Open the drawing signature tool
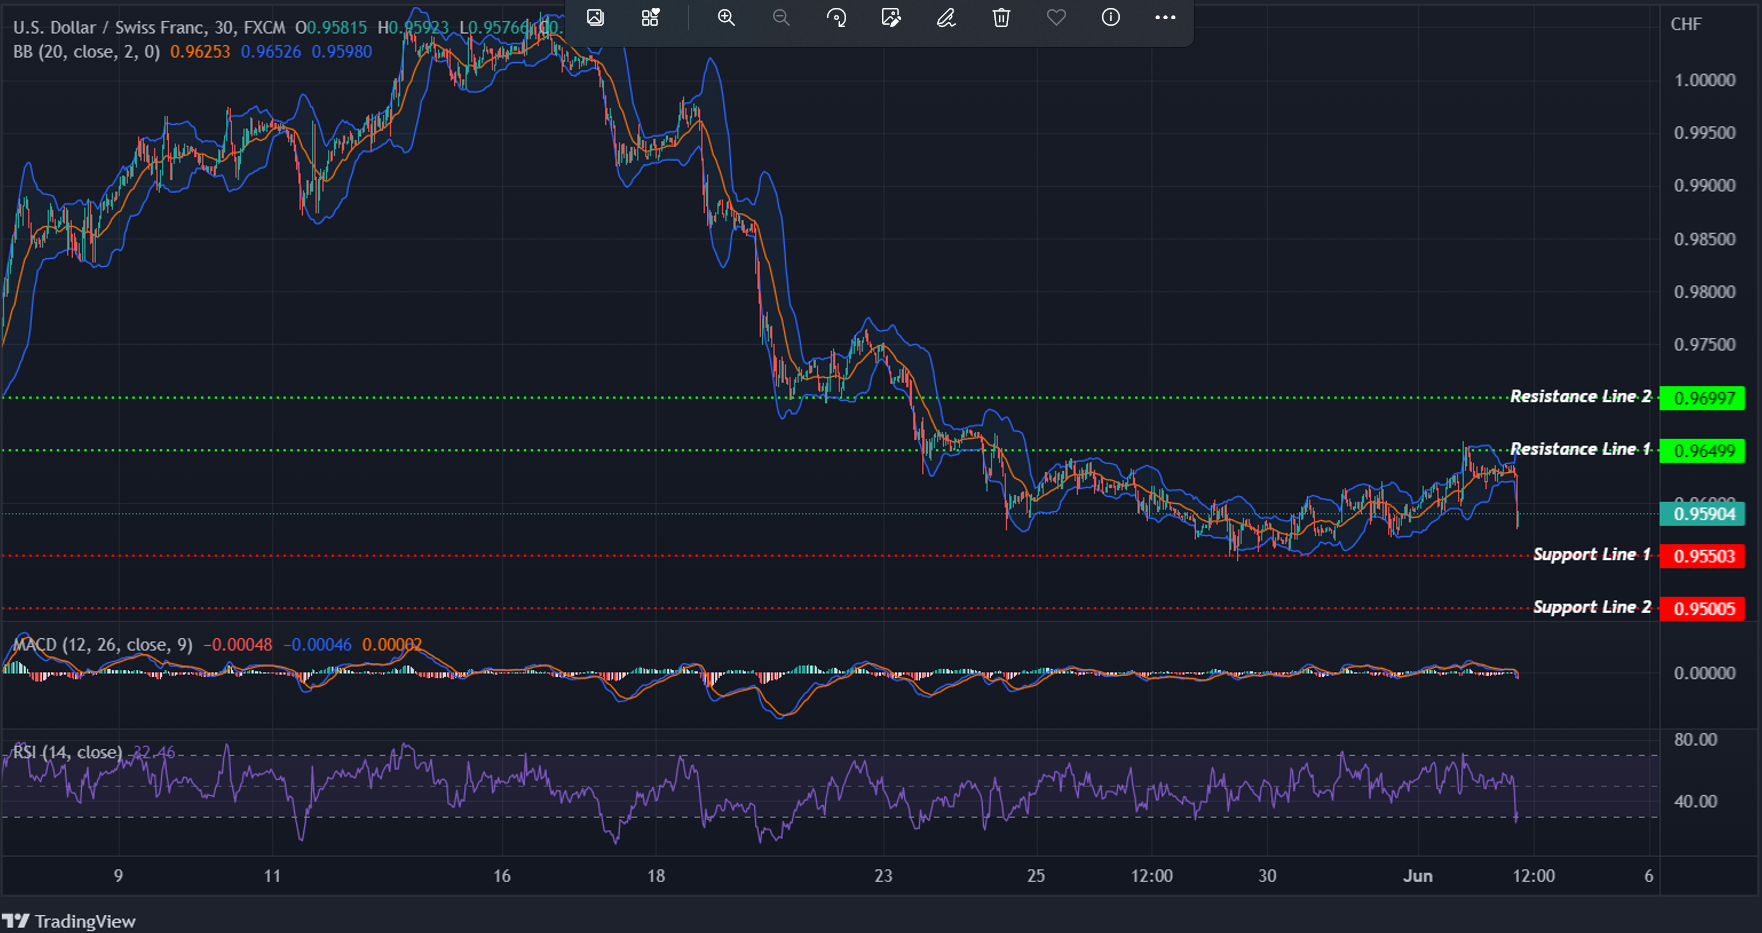The width and height of the screenshot is (1762, 933). click(946, 17)
